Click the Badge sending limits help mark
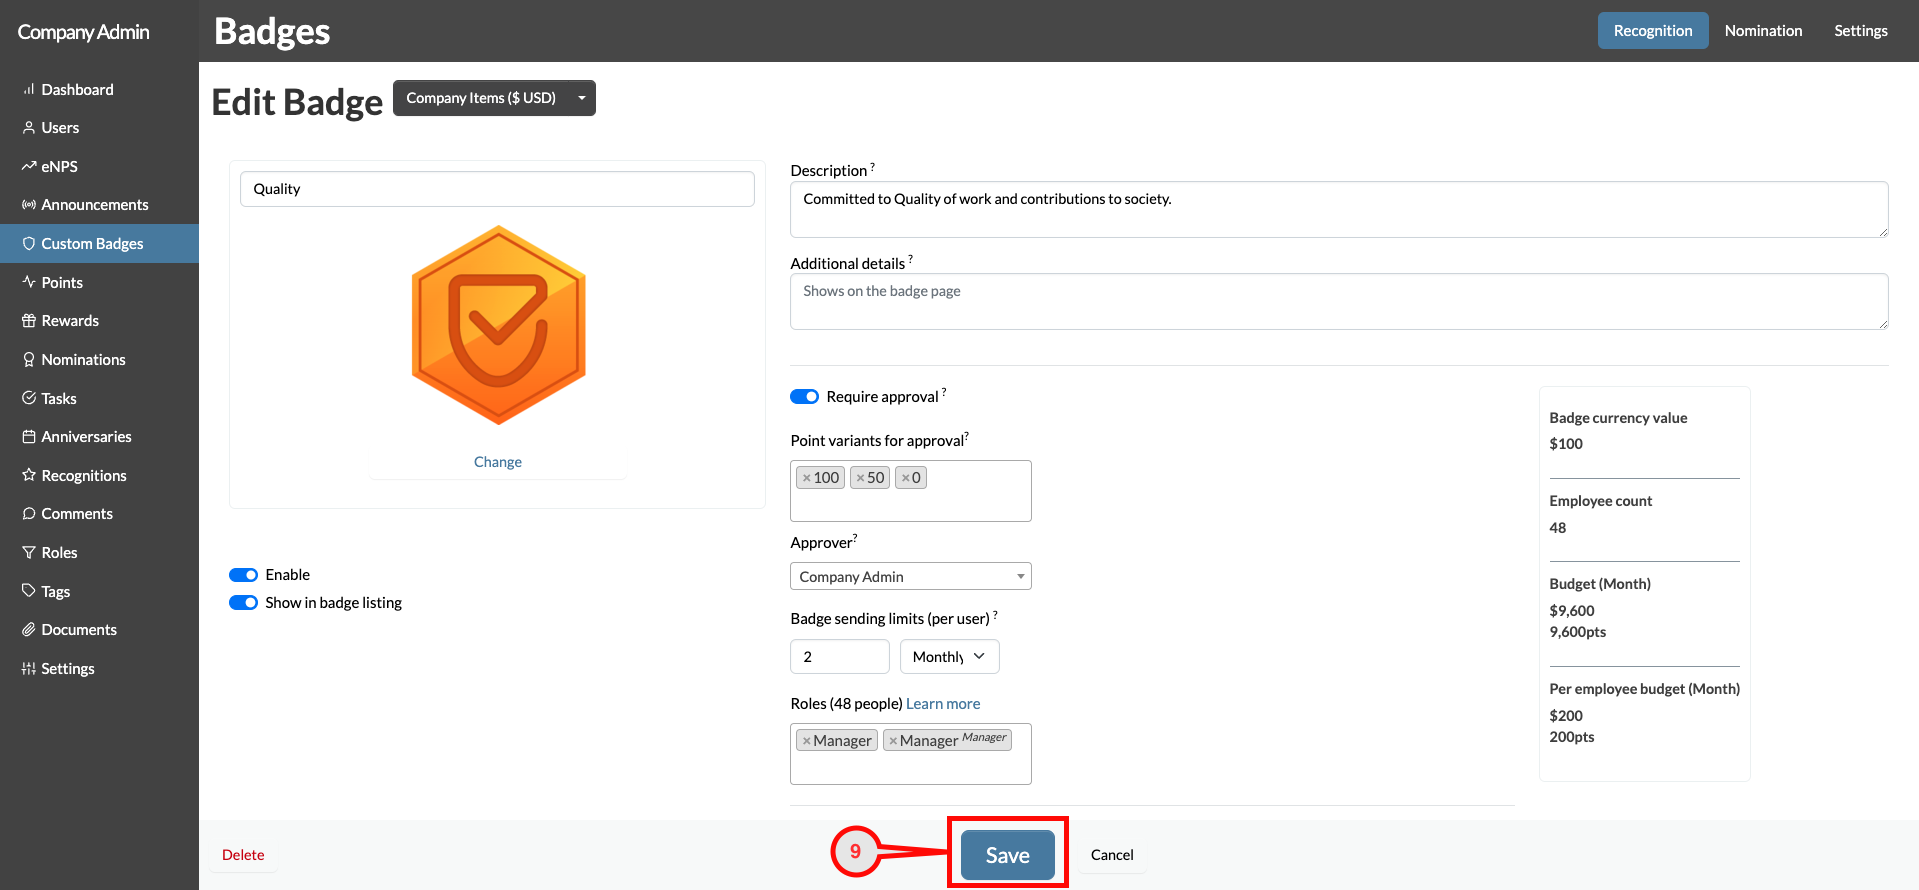 coord(995,614)
